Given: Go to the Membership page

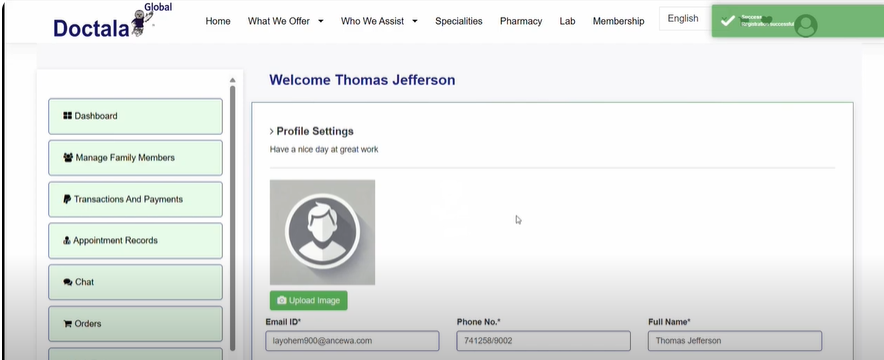Looking at the screenshot, I should [618, 21].
